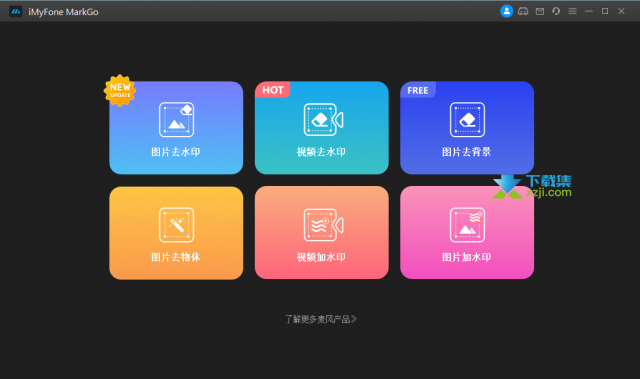Click the iMyFone MarkGo title text
This screenshot has width=640, height=379.
pyautogui.click(x=63, y=12)
